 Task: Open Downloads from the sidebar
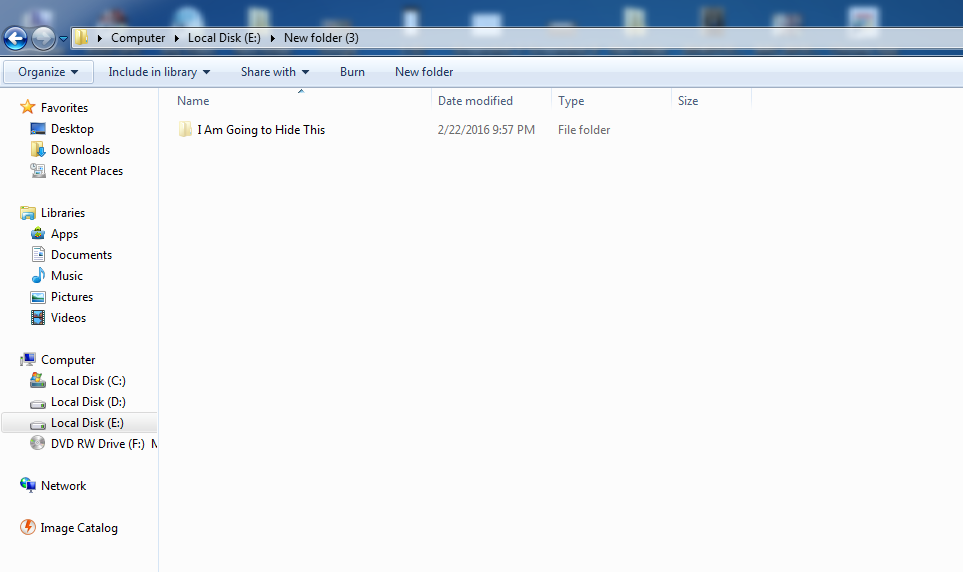click(x=80, y=150)
